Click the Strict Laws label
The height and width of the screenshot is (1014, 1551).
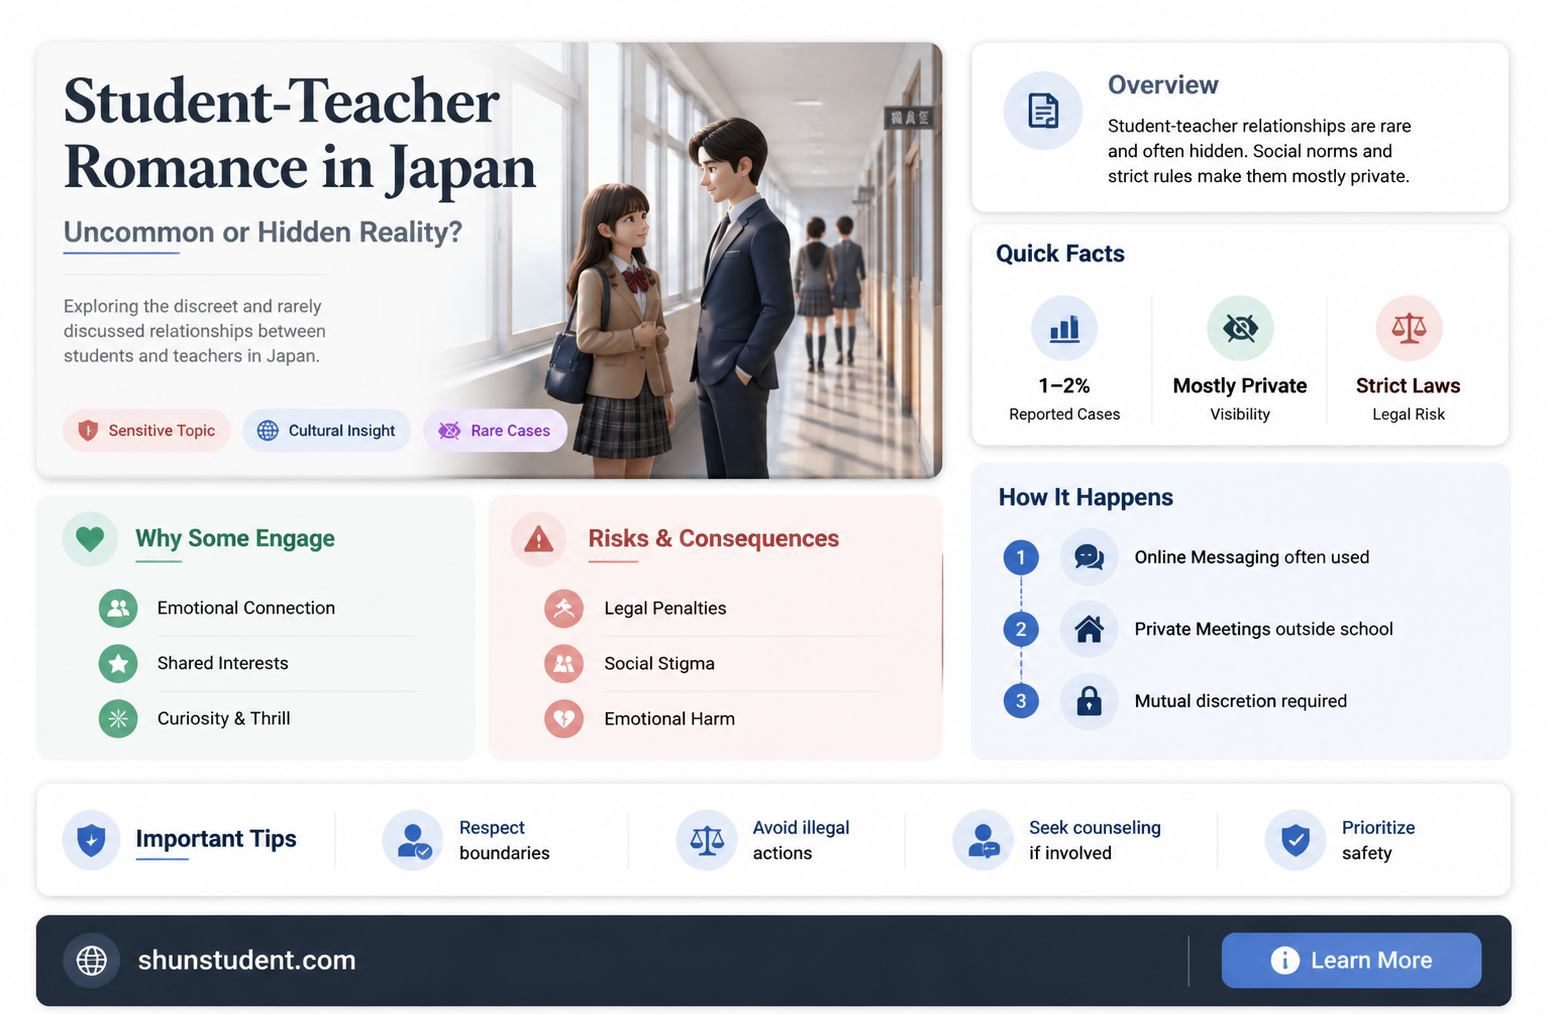(x=1408, y=386)
